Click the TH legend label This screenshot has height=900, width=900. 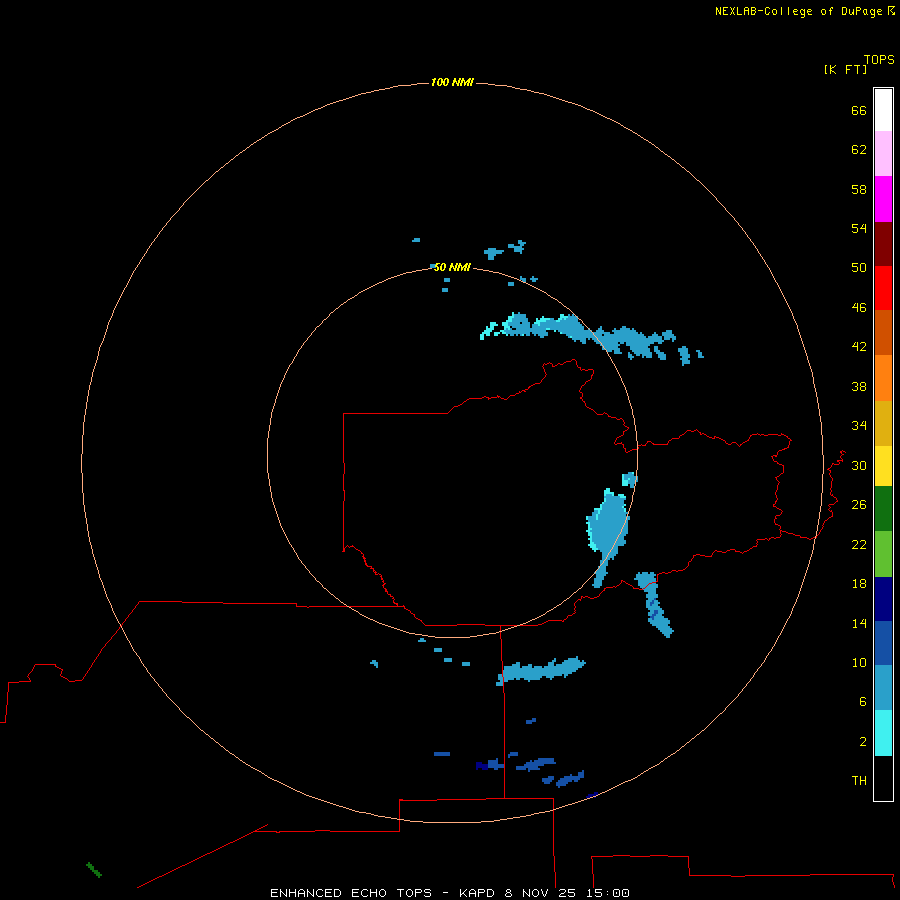[859, 781]
